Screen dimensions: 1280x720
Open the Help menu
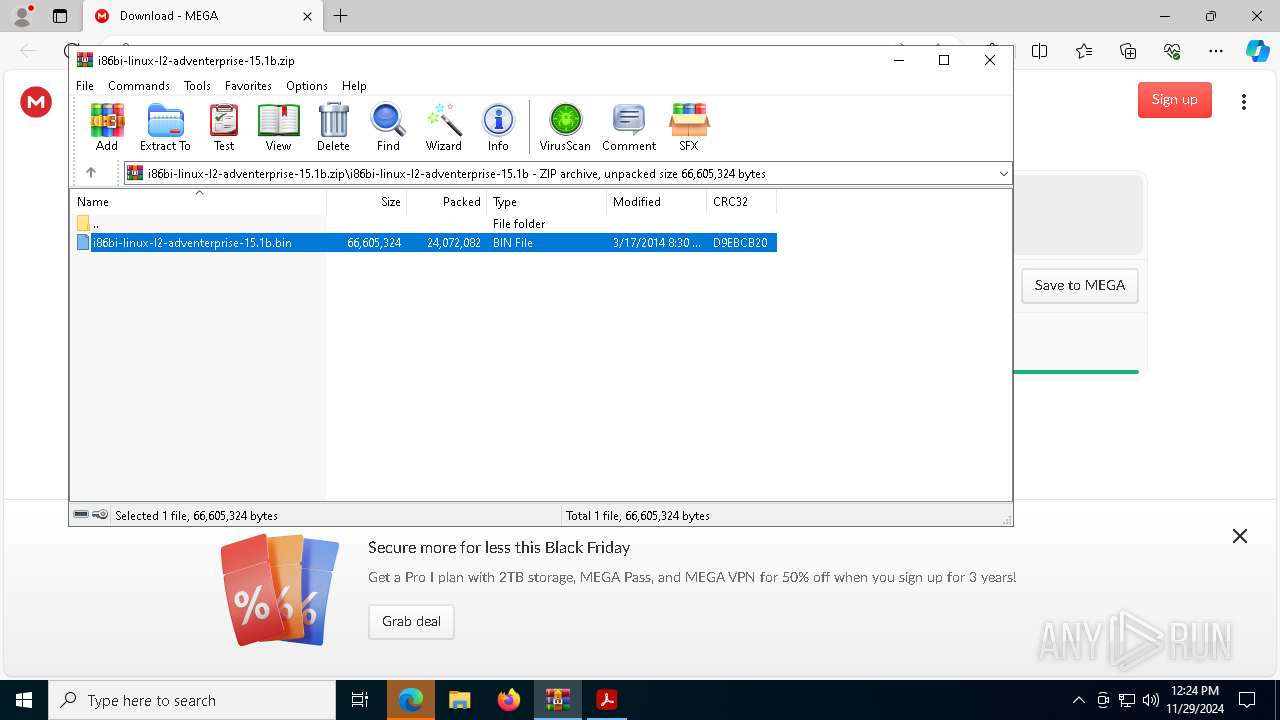354,86
